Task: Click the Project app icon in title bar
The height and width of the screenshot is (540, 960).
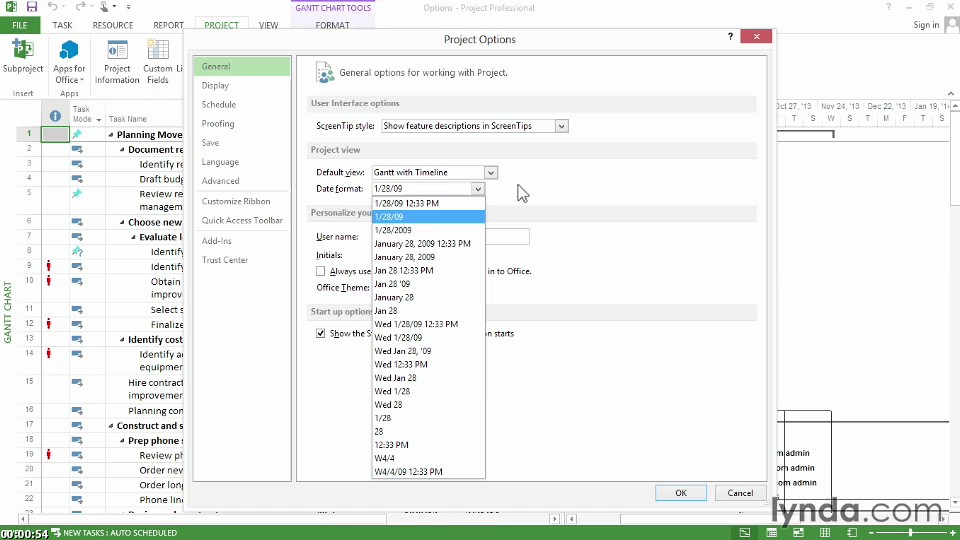Action: (10, 7)
